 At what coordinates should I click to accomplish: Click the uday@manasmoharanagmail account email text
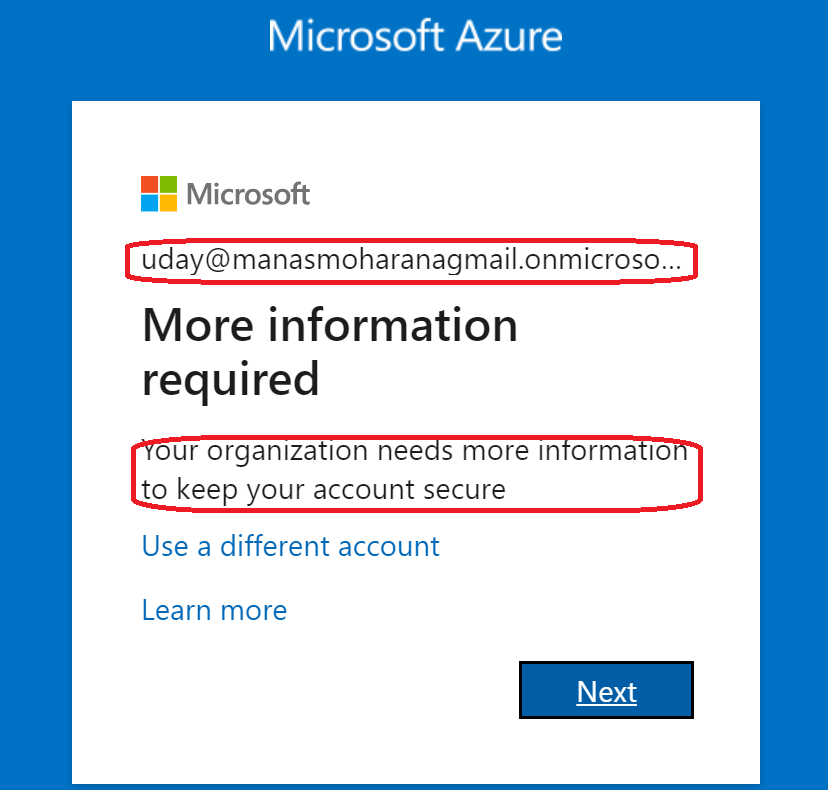[x=400, y=262]
